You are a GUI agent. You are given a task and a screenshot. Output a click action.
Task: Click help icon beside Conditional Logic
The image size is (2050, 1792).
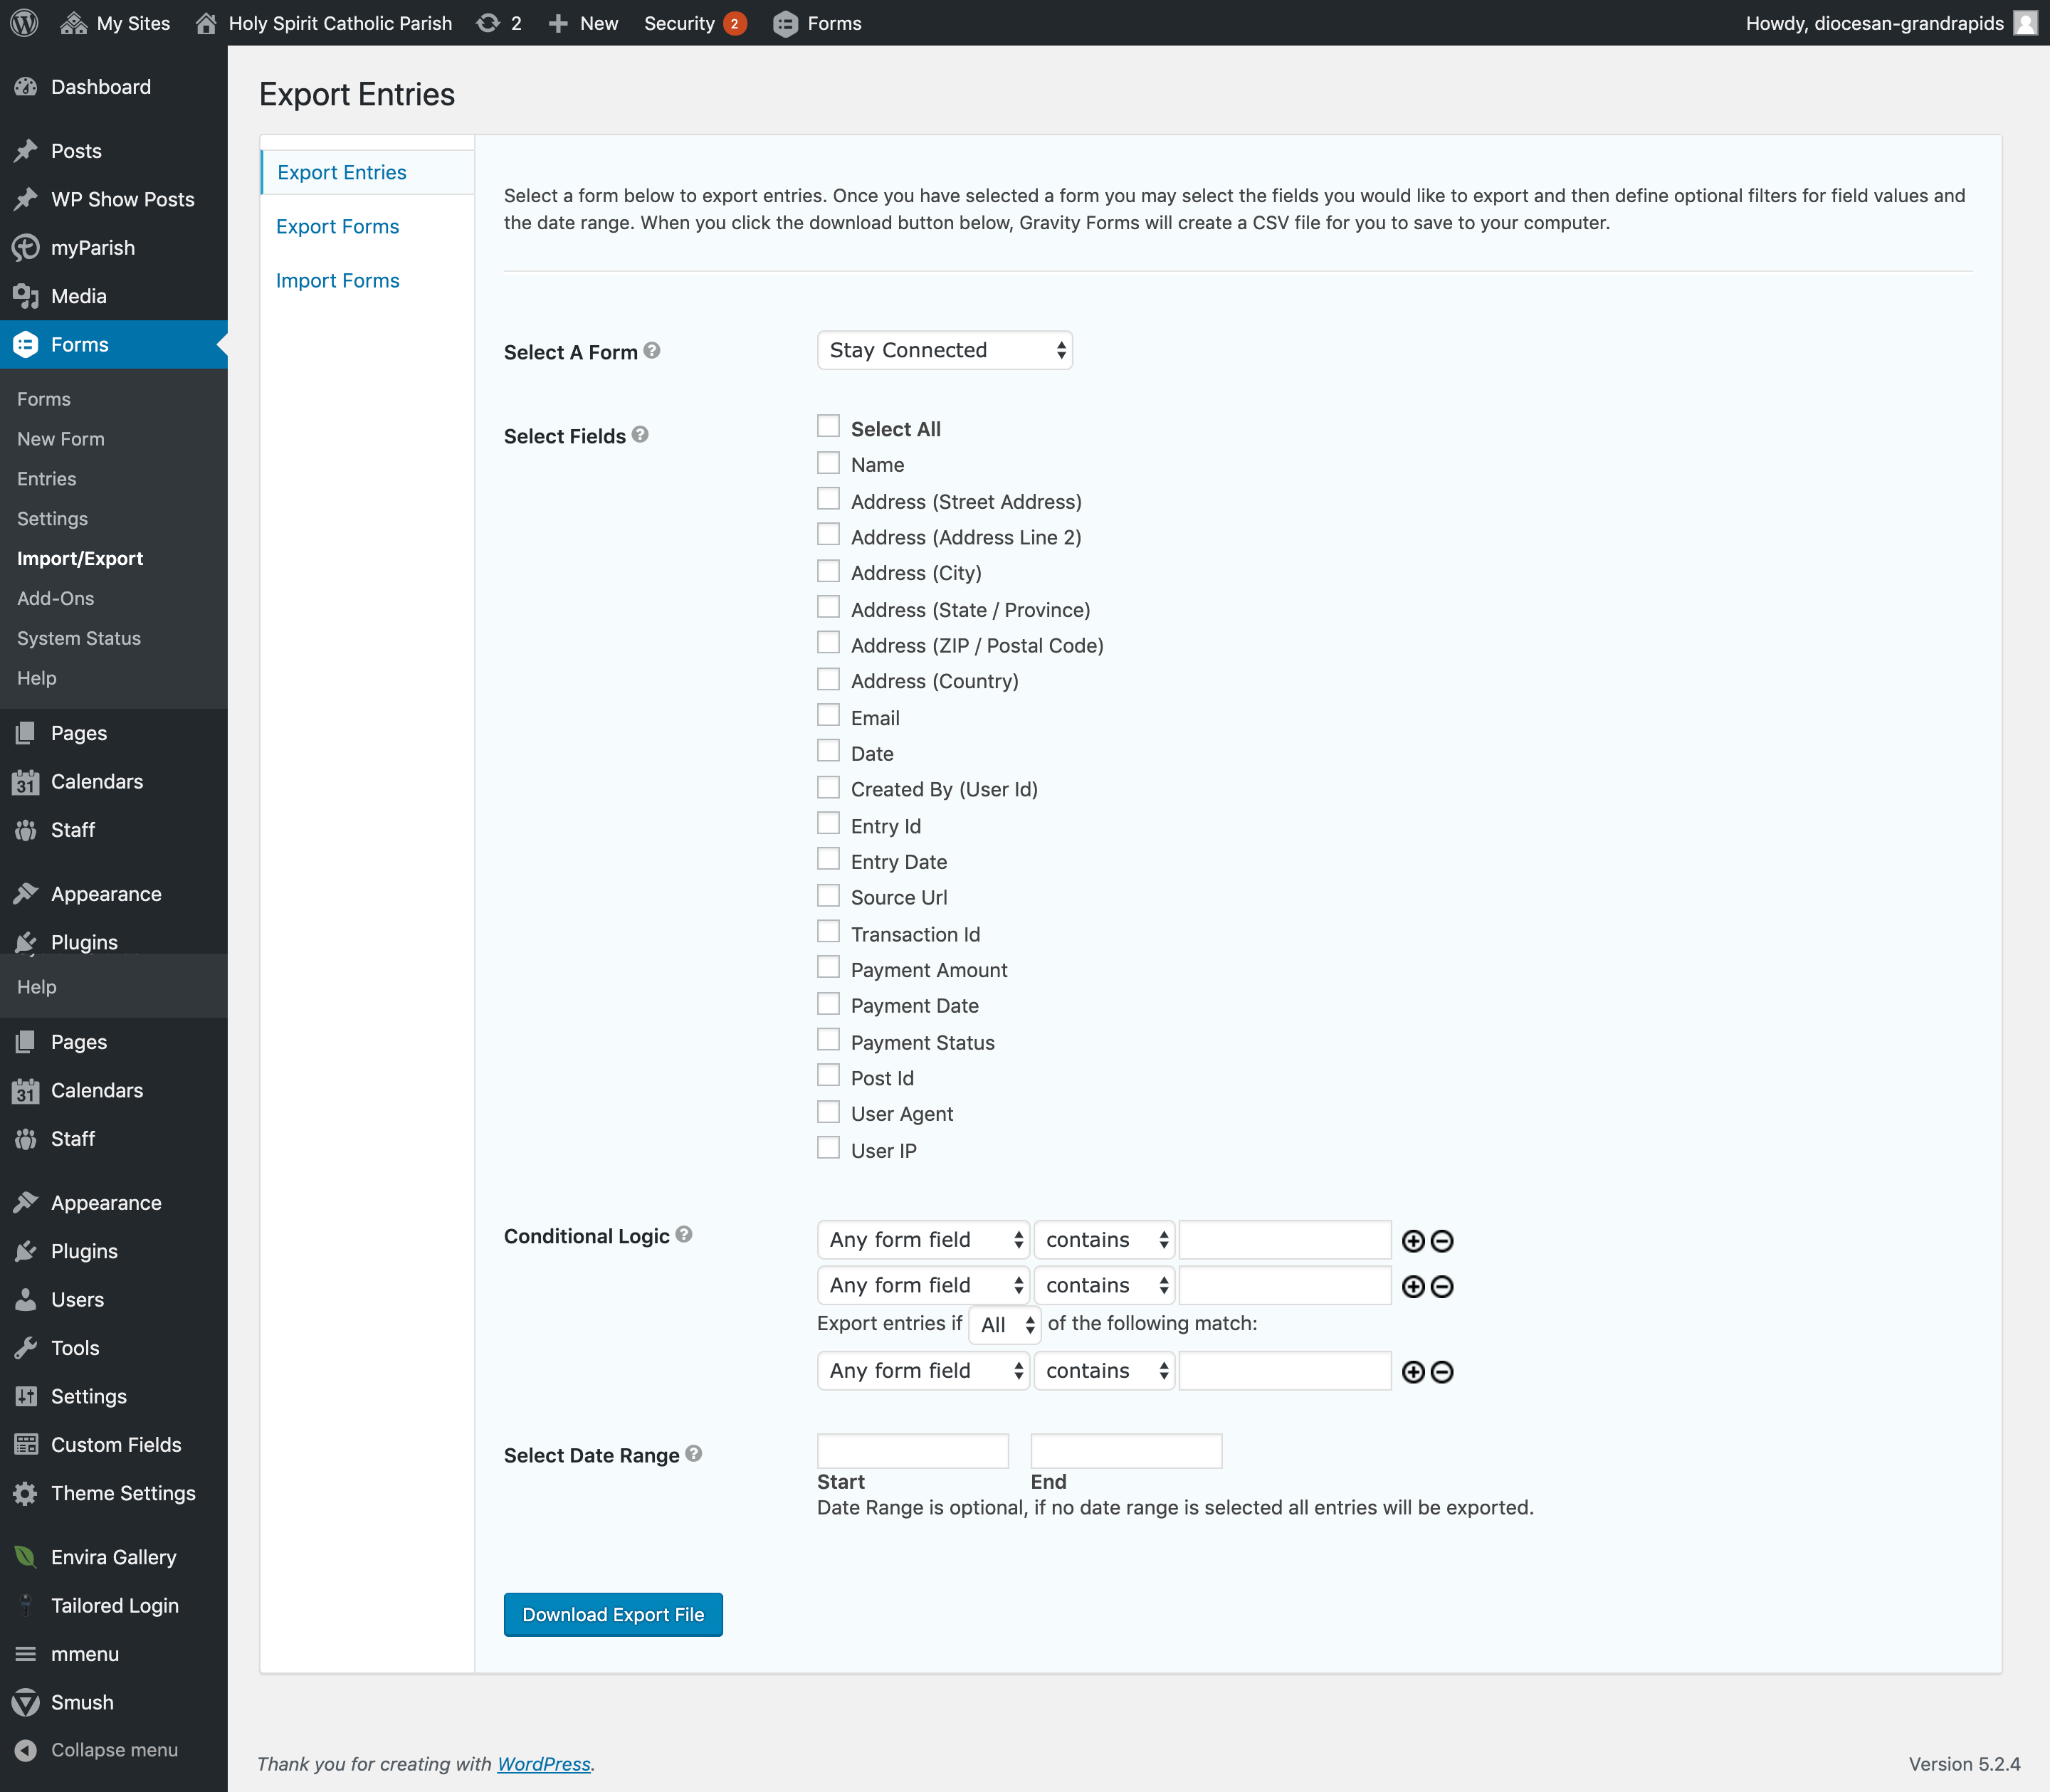pyautogui.click(x=684, y=1234)
